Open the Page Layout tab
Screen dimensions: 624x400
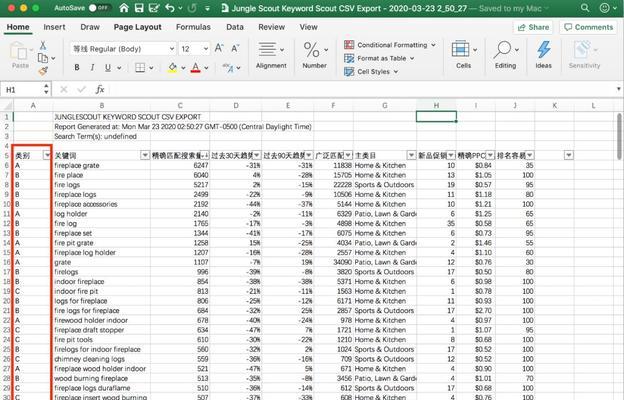[137, 27]
